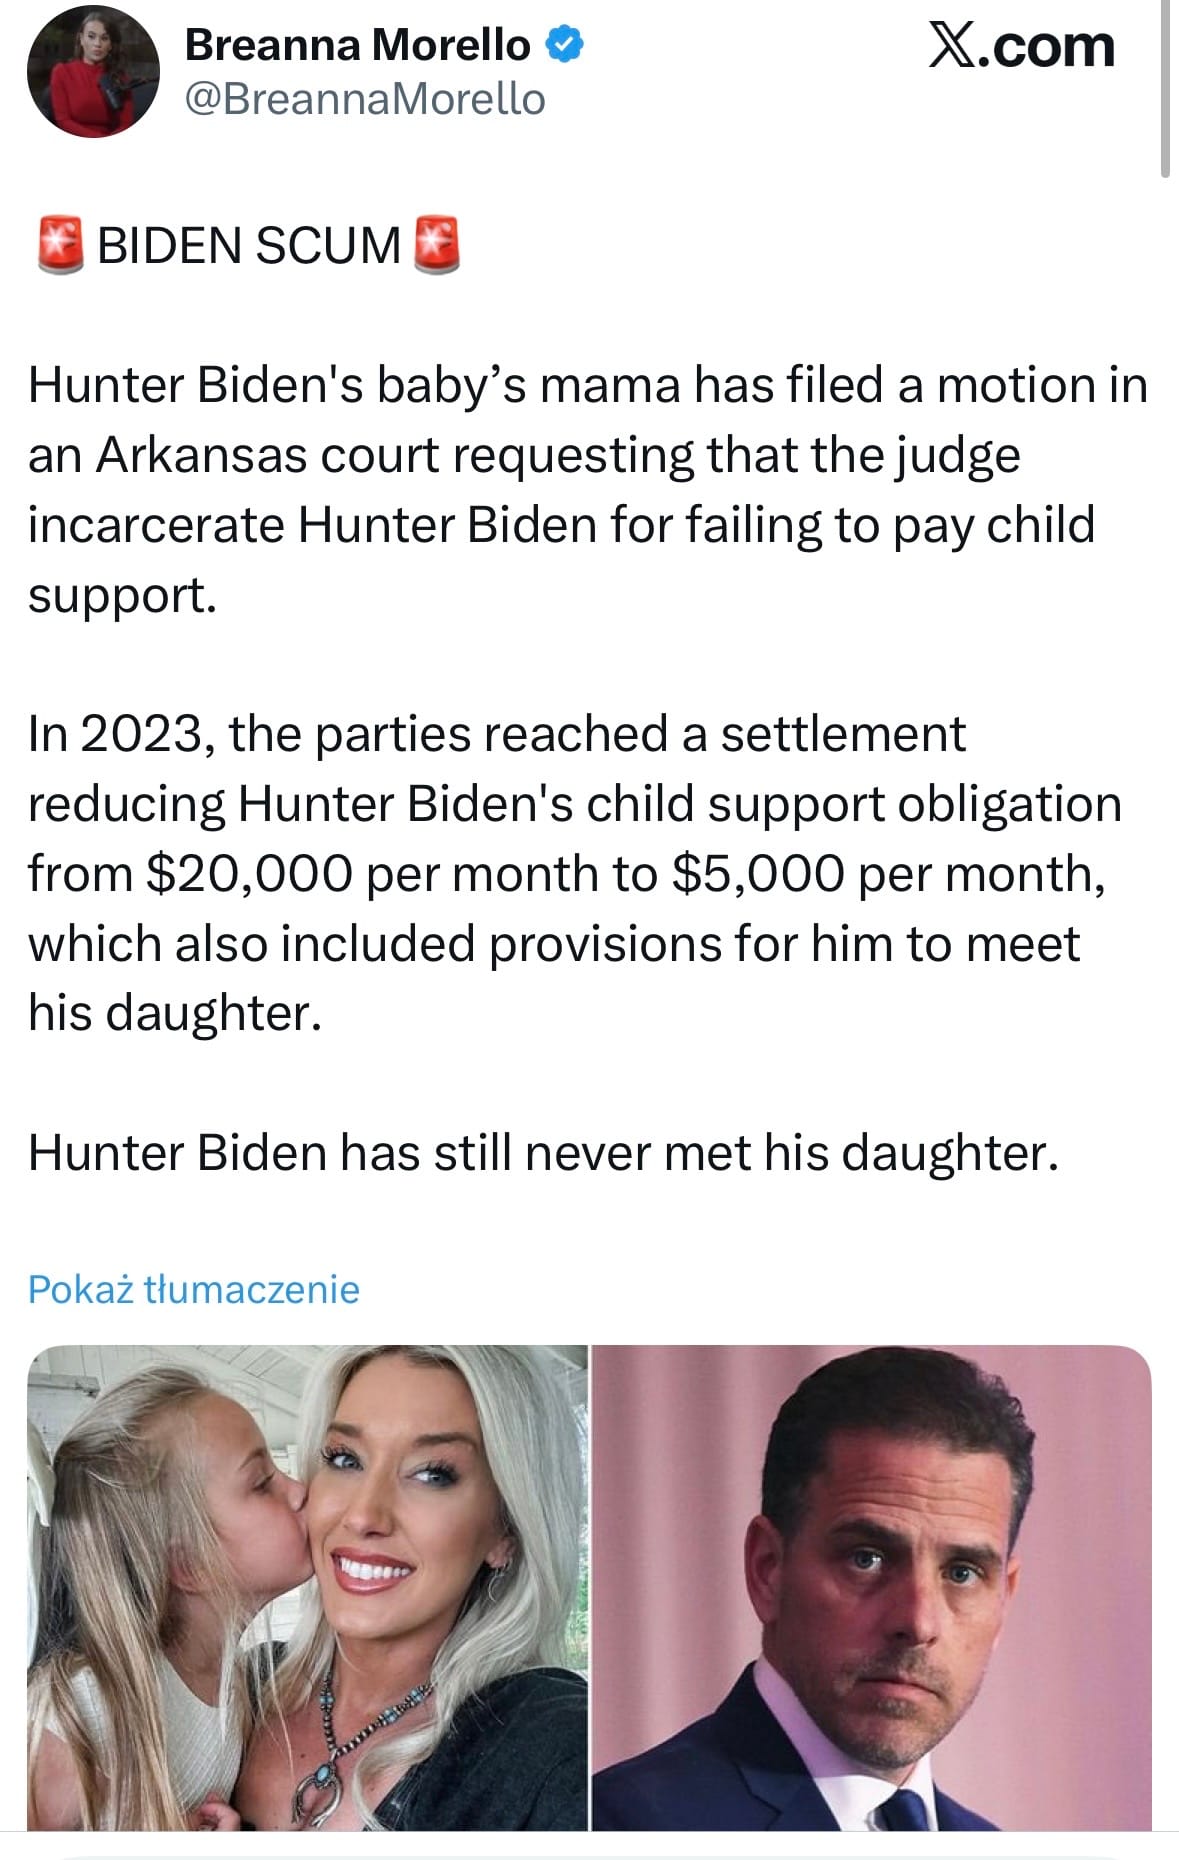Screen dimensions: 1179x1860
Task: Click the blue verified checkmark badge
Action: (565, 45)
